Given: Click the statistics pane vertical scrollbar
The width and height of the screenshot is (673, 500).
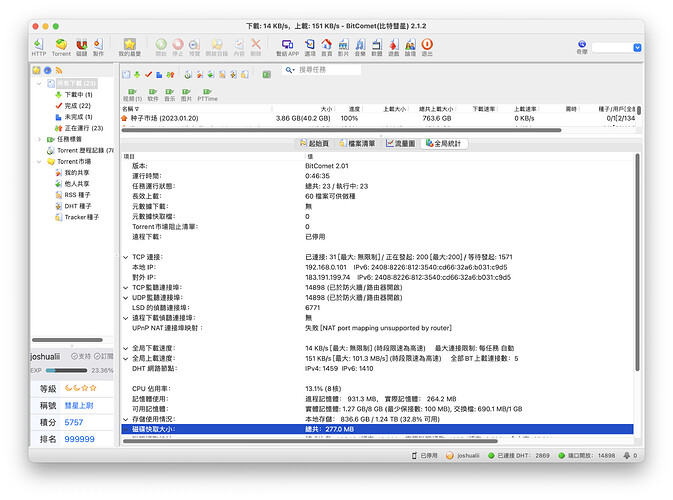Looking at the screenshot, I should (x=637, y=262).
